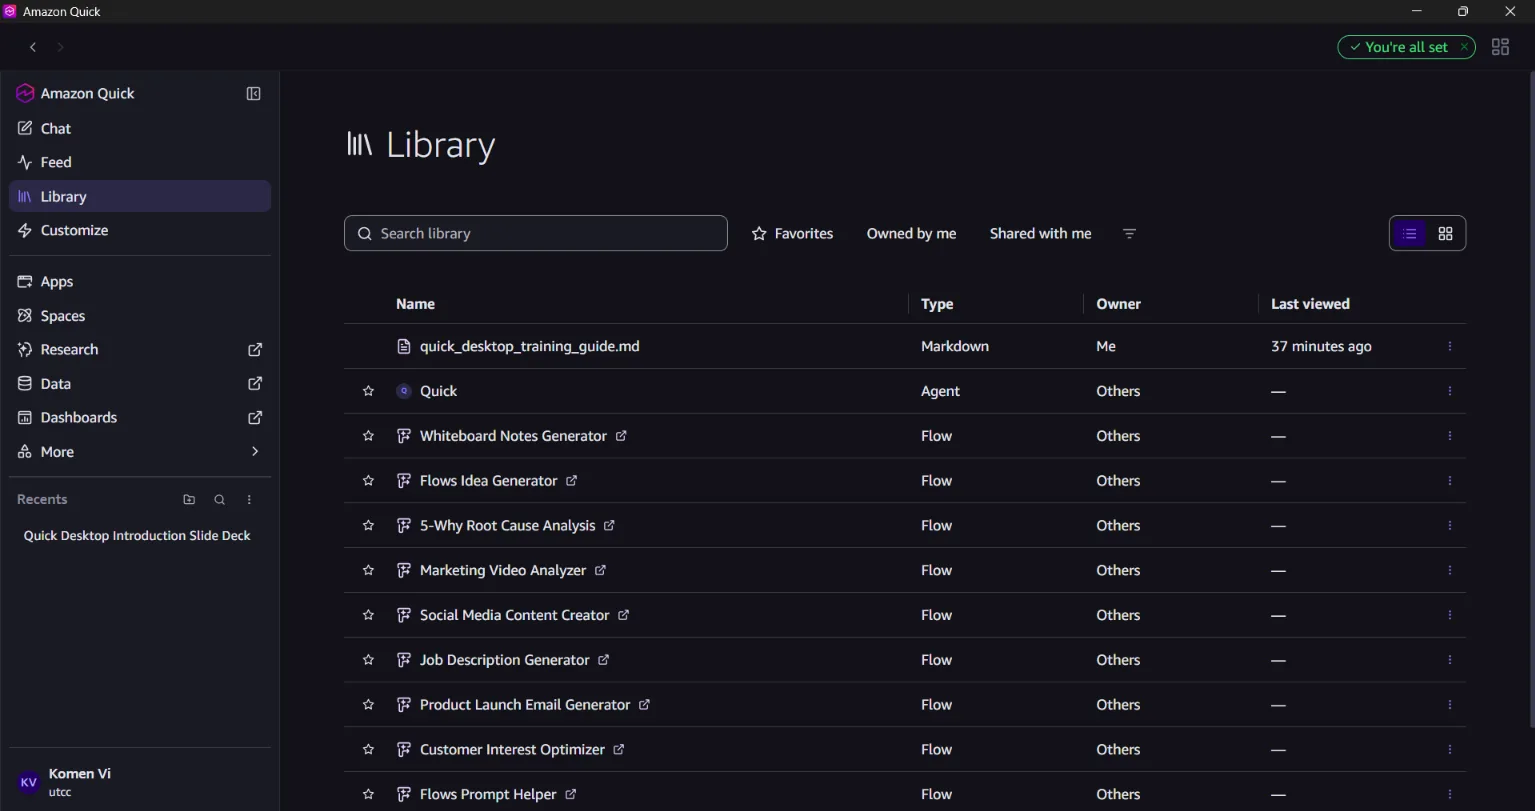Collapse the sidebar panel icon
1535x811 pixels.
click(254, 93)
